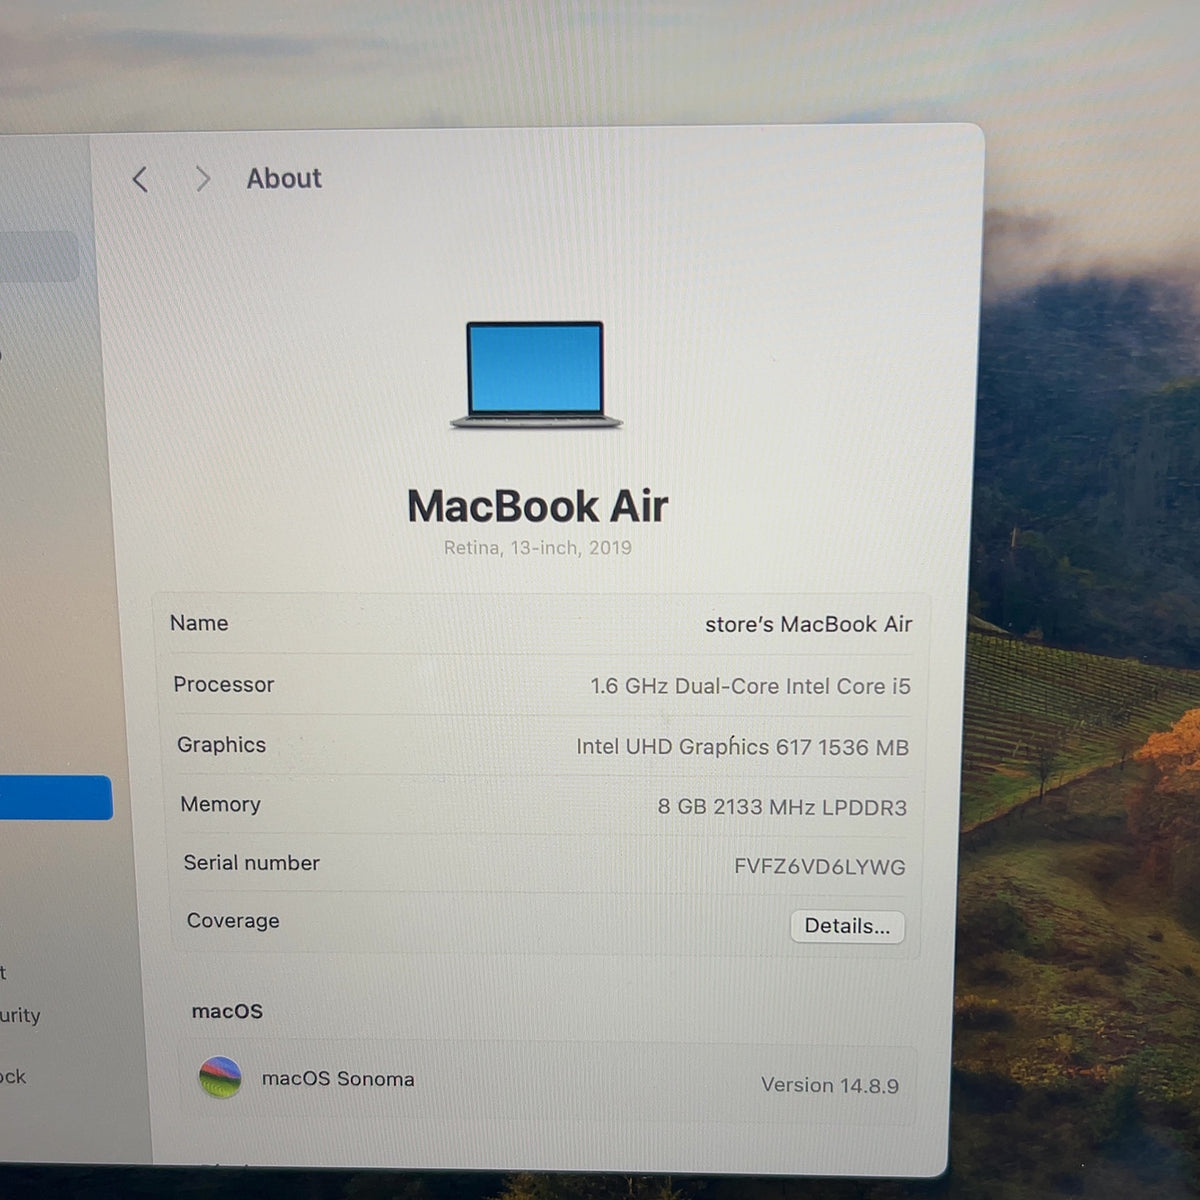Click the MacBook Air laptop image
This screenshot has height=1200, width=1200.
click(536, 375)
